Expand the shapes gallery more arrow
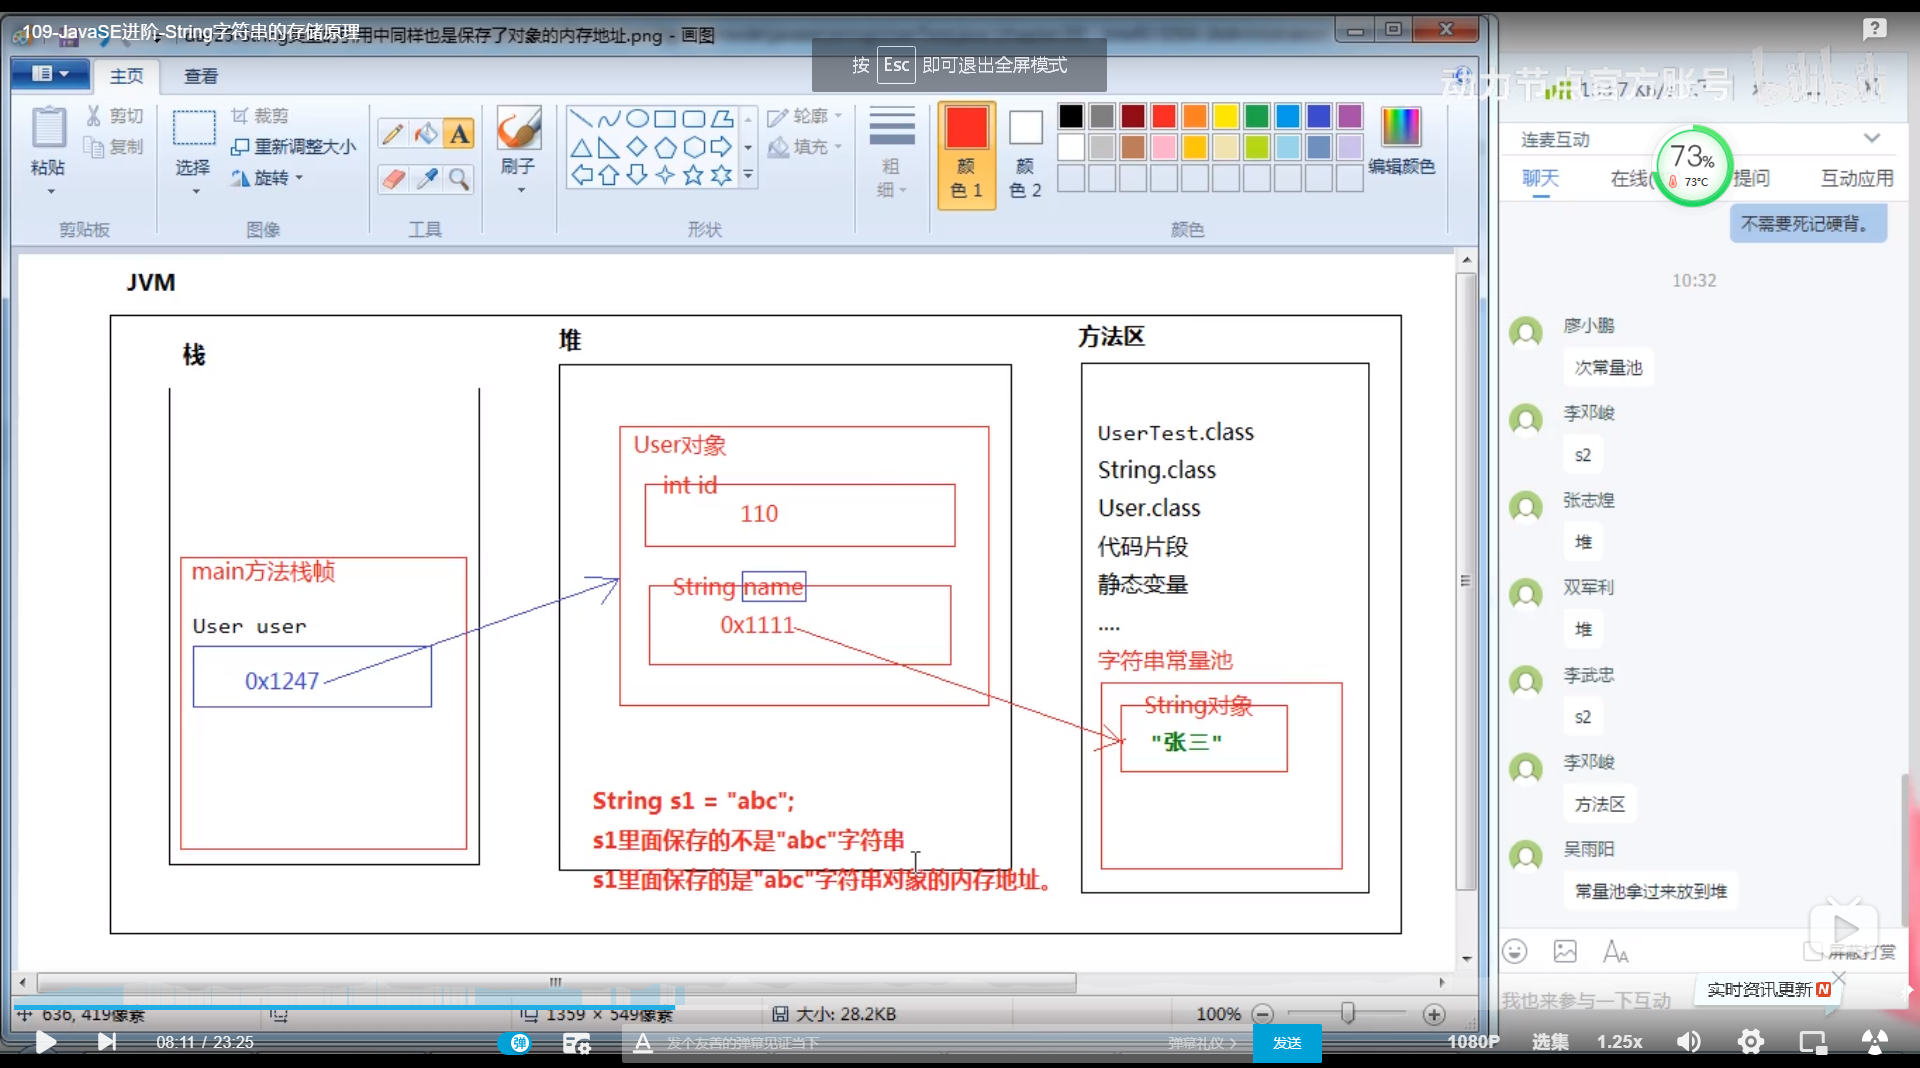1920x1068 pixels. click(x=748, y=176)
